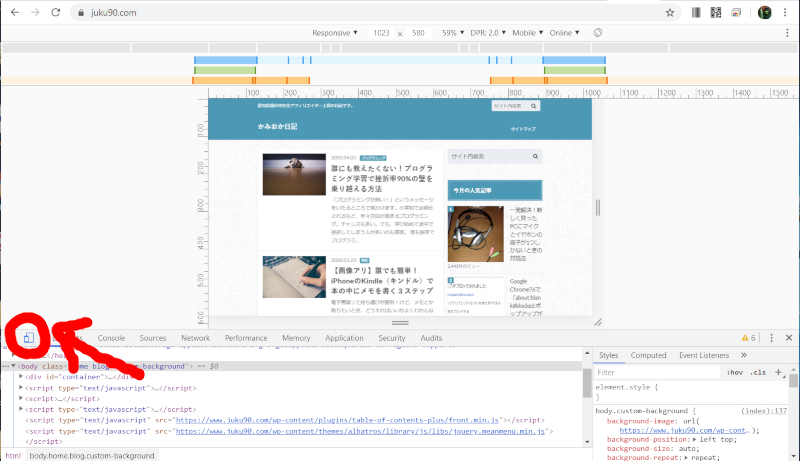Open the Audits tab

(x=431, y=338)
